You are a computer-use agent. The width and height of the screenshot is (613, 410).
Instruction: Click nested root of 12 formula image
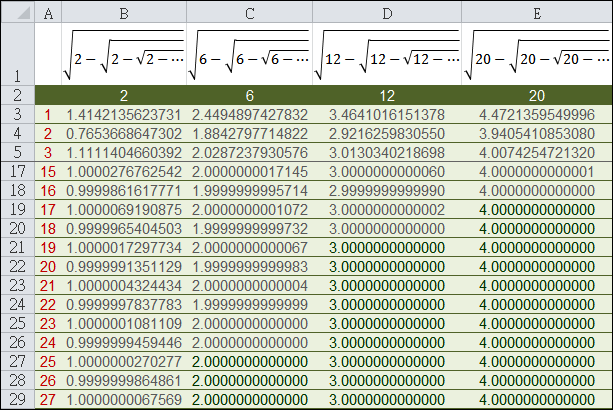pos(387,55)
